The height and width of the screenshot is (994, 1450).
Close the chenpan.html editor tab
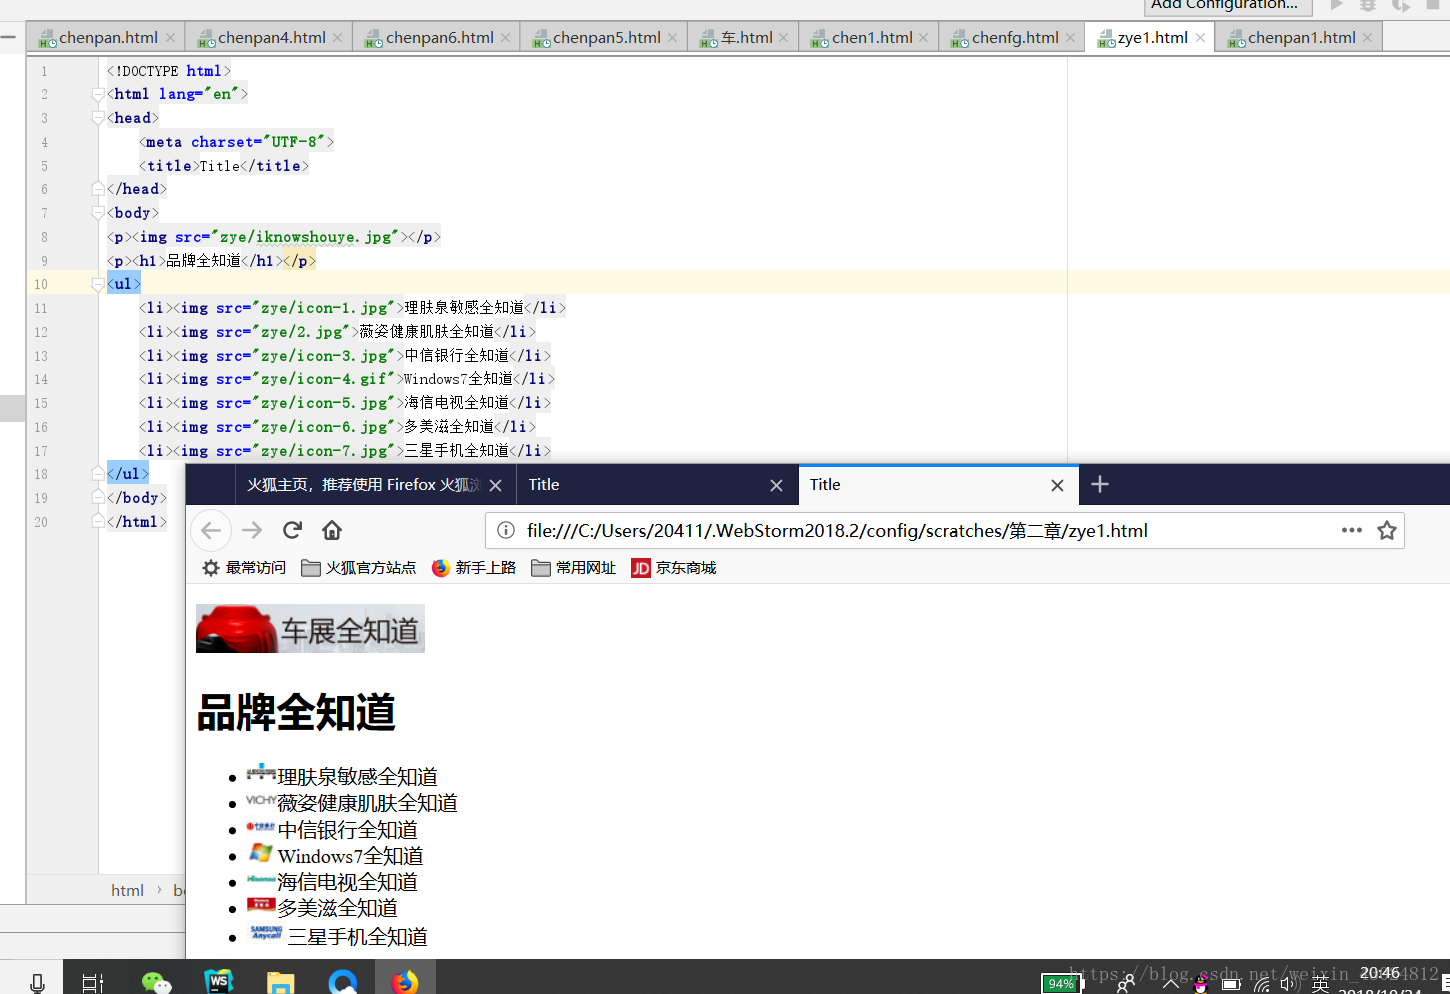(170, 38)
